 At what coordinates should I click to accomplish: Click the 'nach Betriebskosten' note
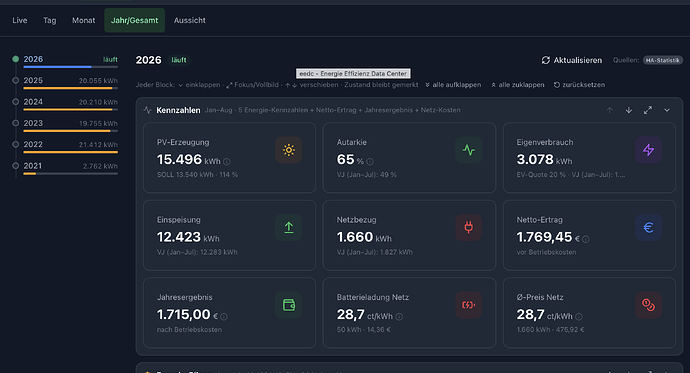click(189, 329)
